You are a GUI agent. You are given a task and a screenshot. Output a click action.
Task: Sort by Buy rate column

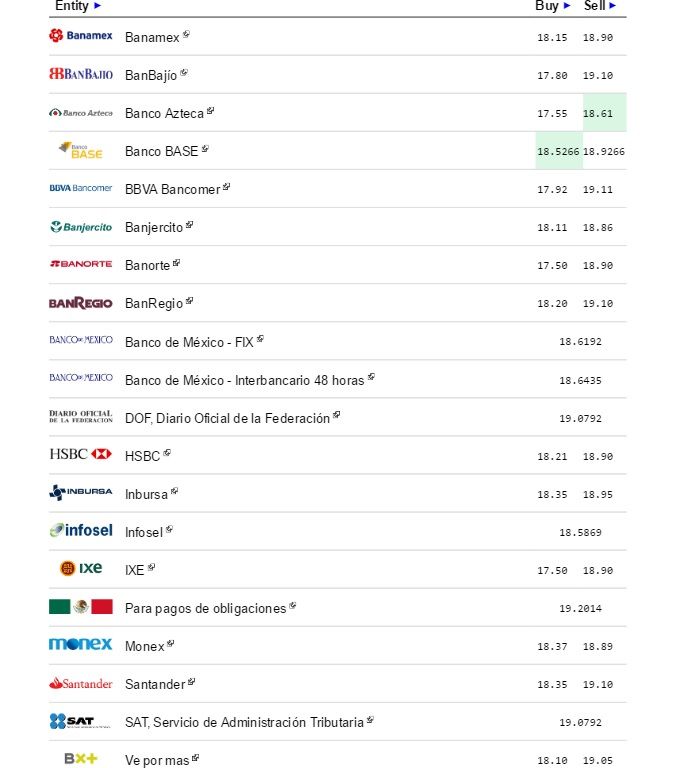pyautogui.click(x=552, y=6)
